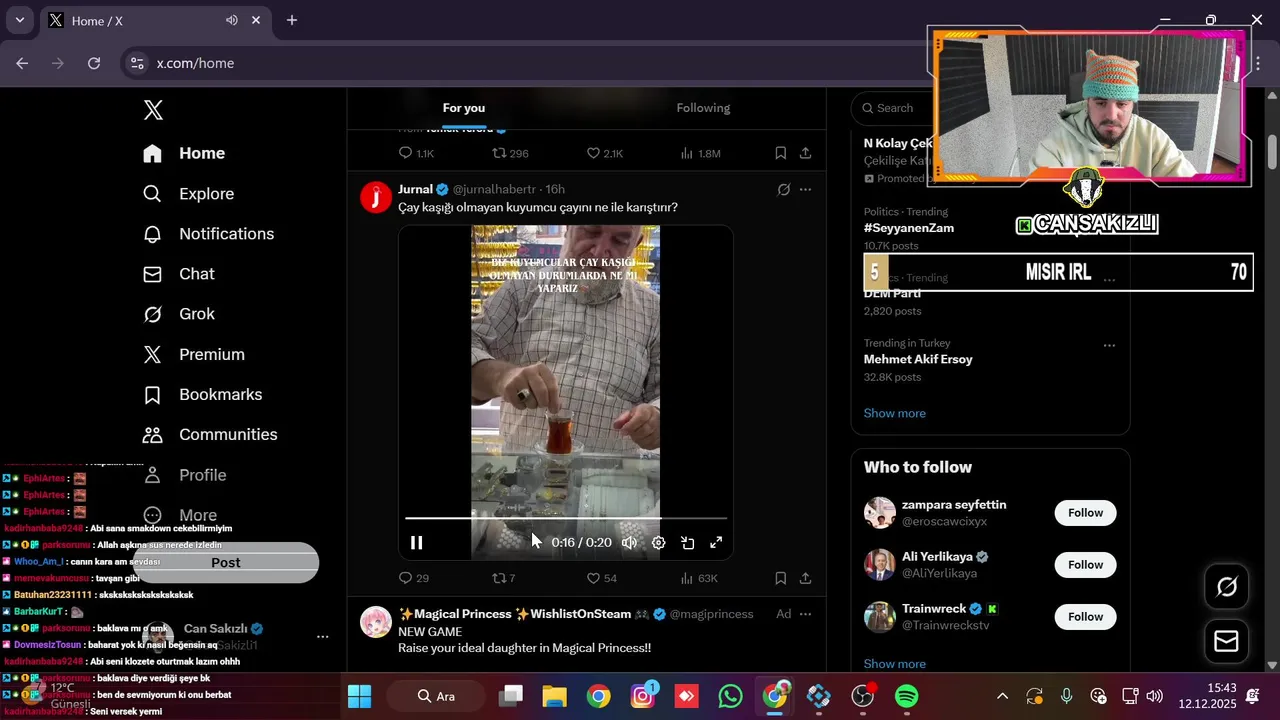Click the Search input field
Viewport: 1280px width, 720px height.
[x=894, y=108]
